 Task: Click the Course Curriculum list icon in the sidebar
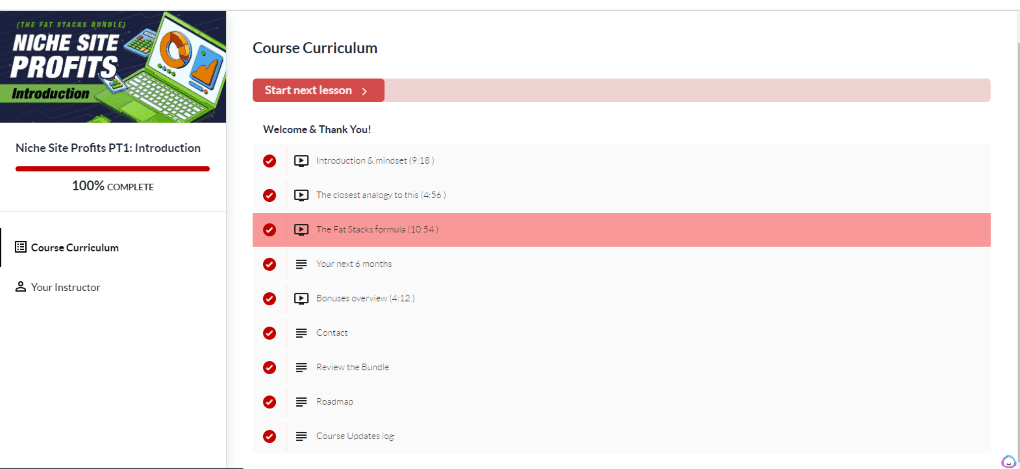(x=21, y=247)
